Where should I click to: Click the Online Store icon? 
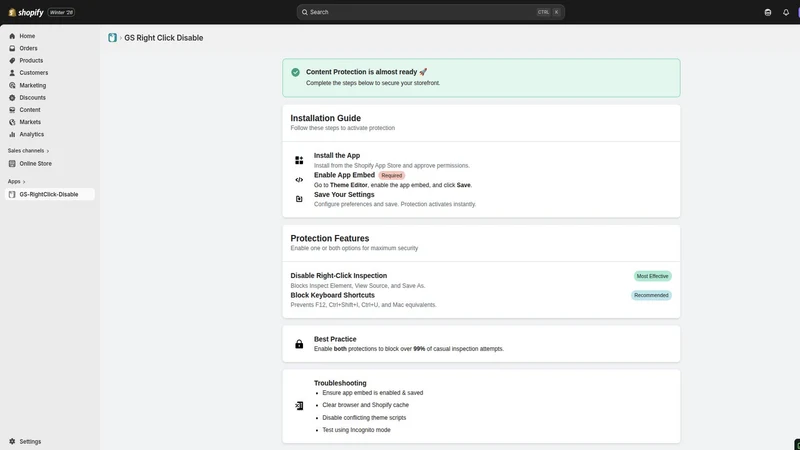[12, 164]
